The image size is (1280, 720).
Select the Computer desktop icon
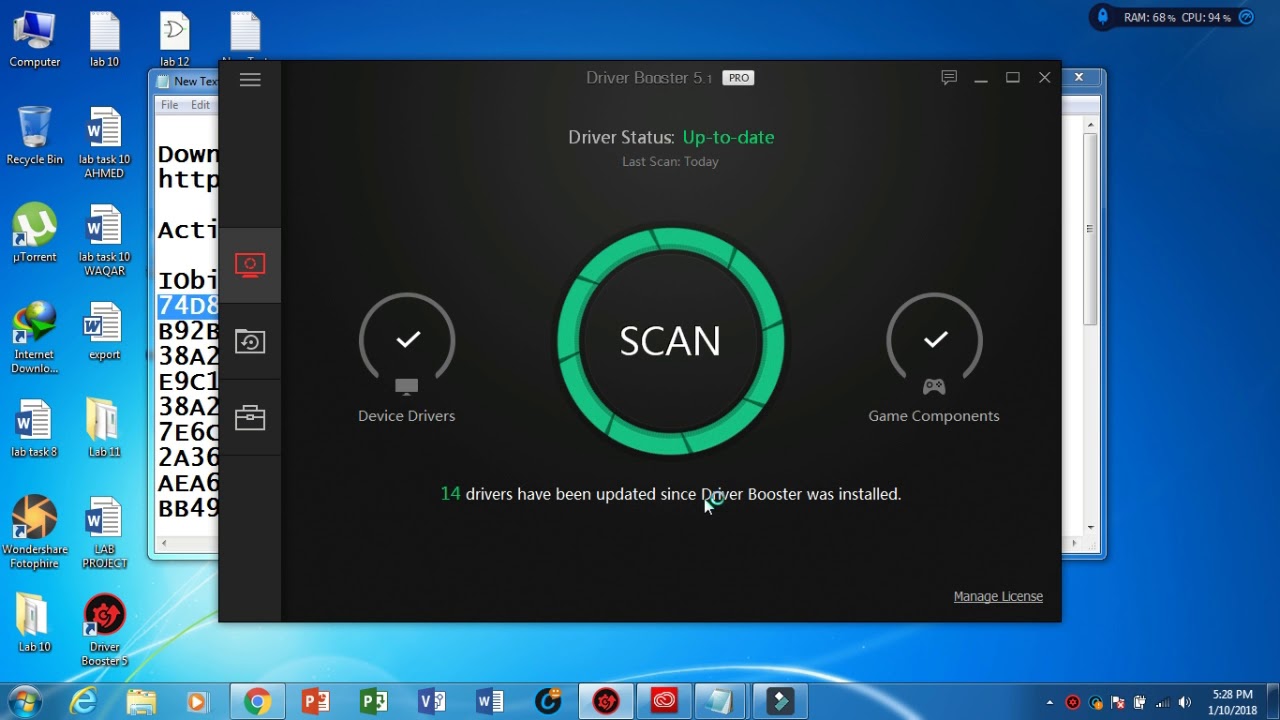point(35,40)
